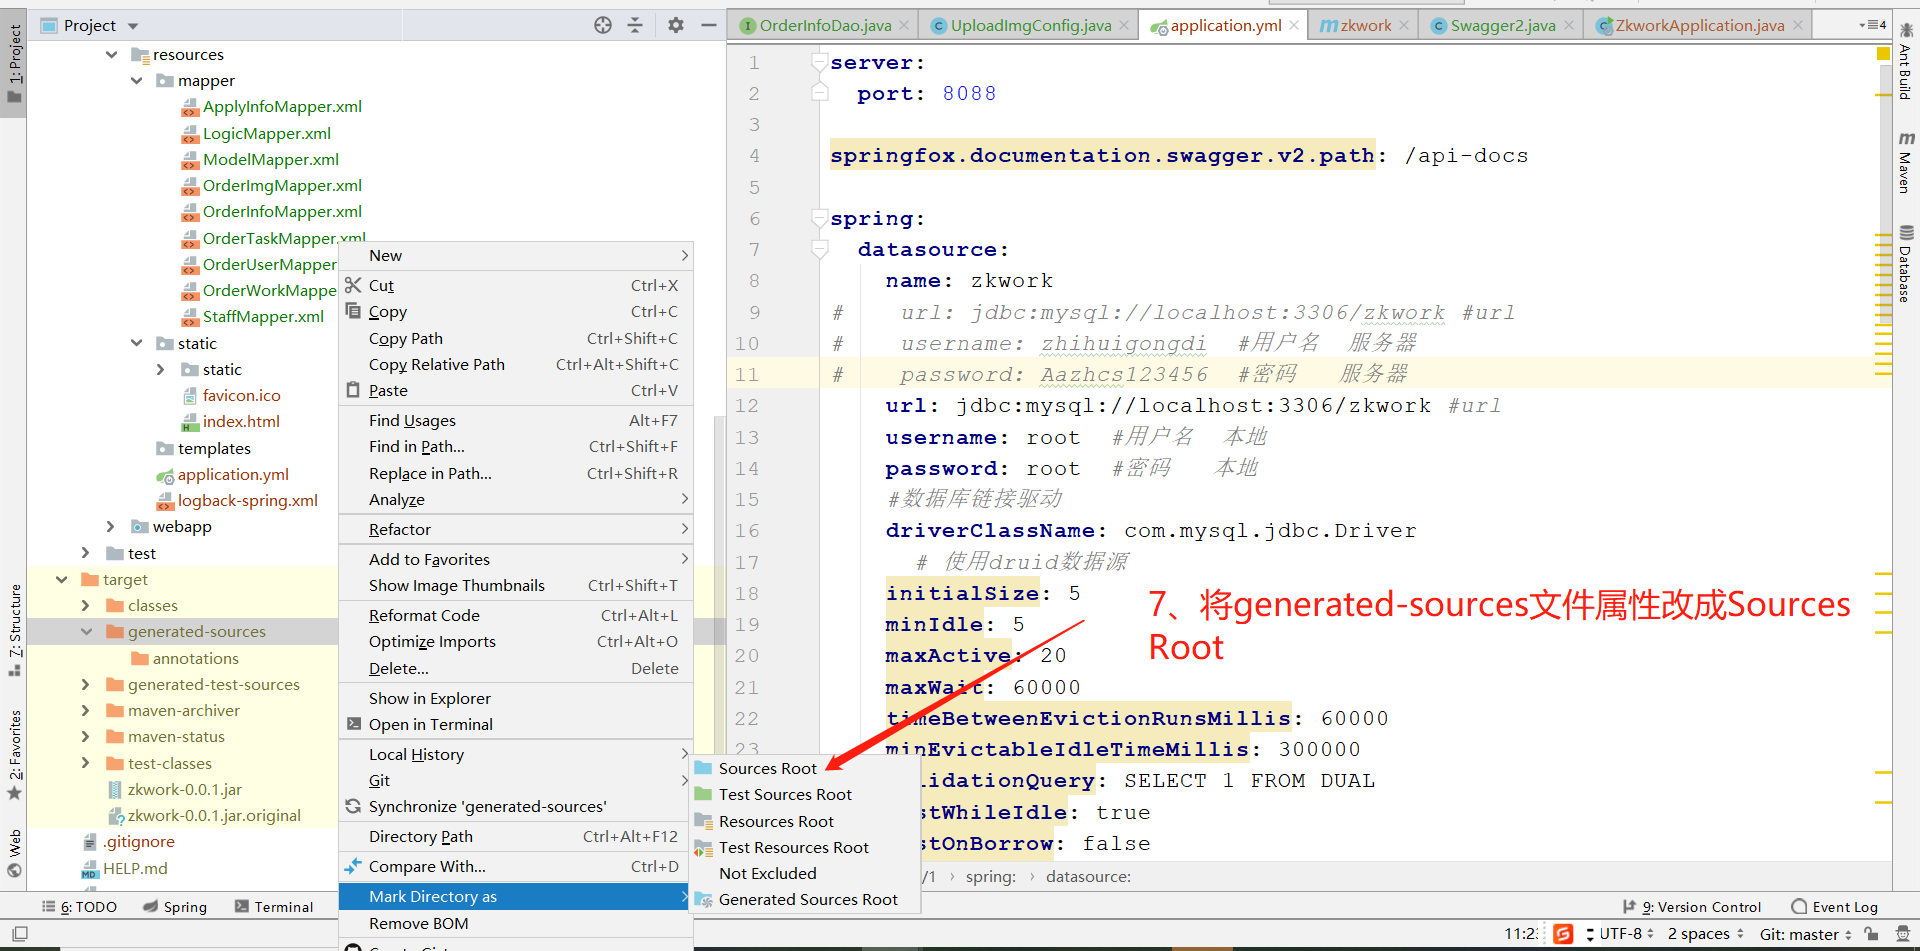1920x951 pixels.
Task: Click the collapse all icon in Project panel
Action: tap(635, 25)
